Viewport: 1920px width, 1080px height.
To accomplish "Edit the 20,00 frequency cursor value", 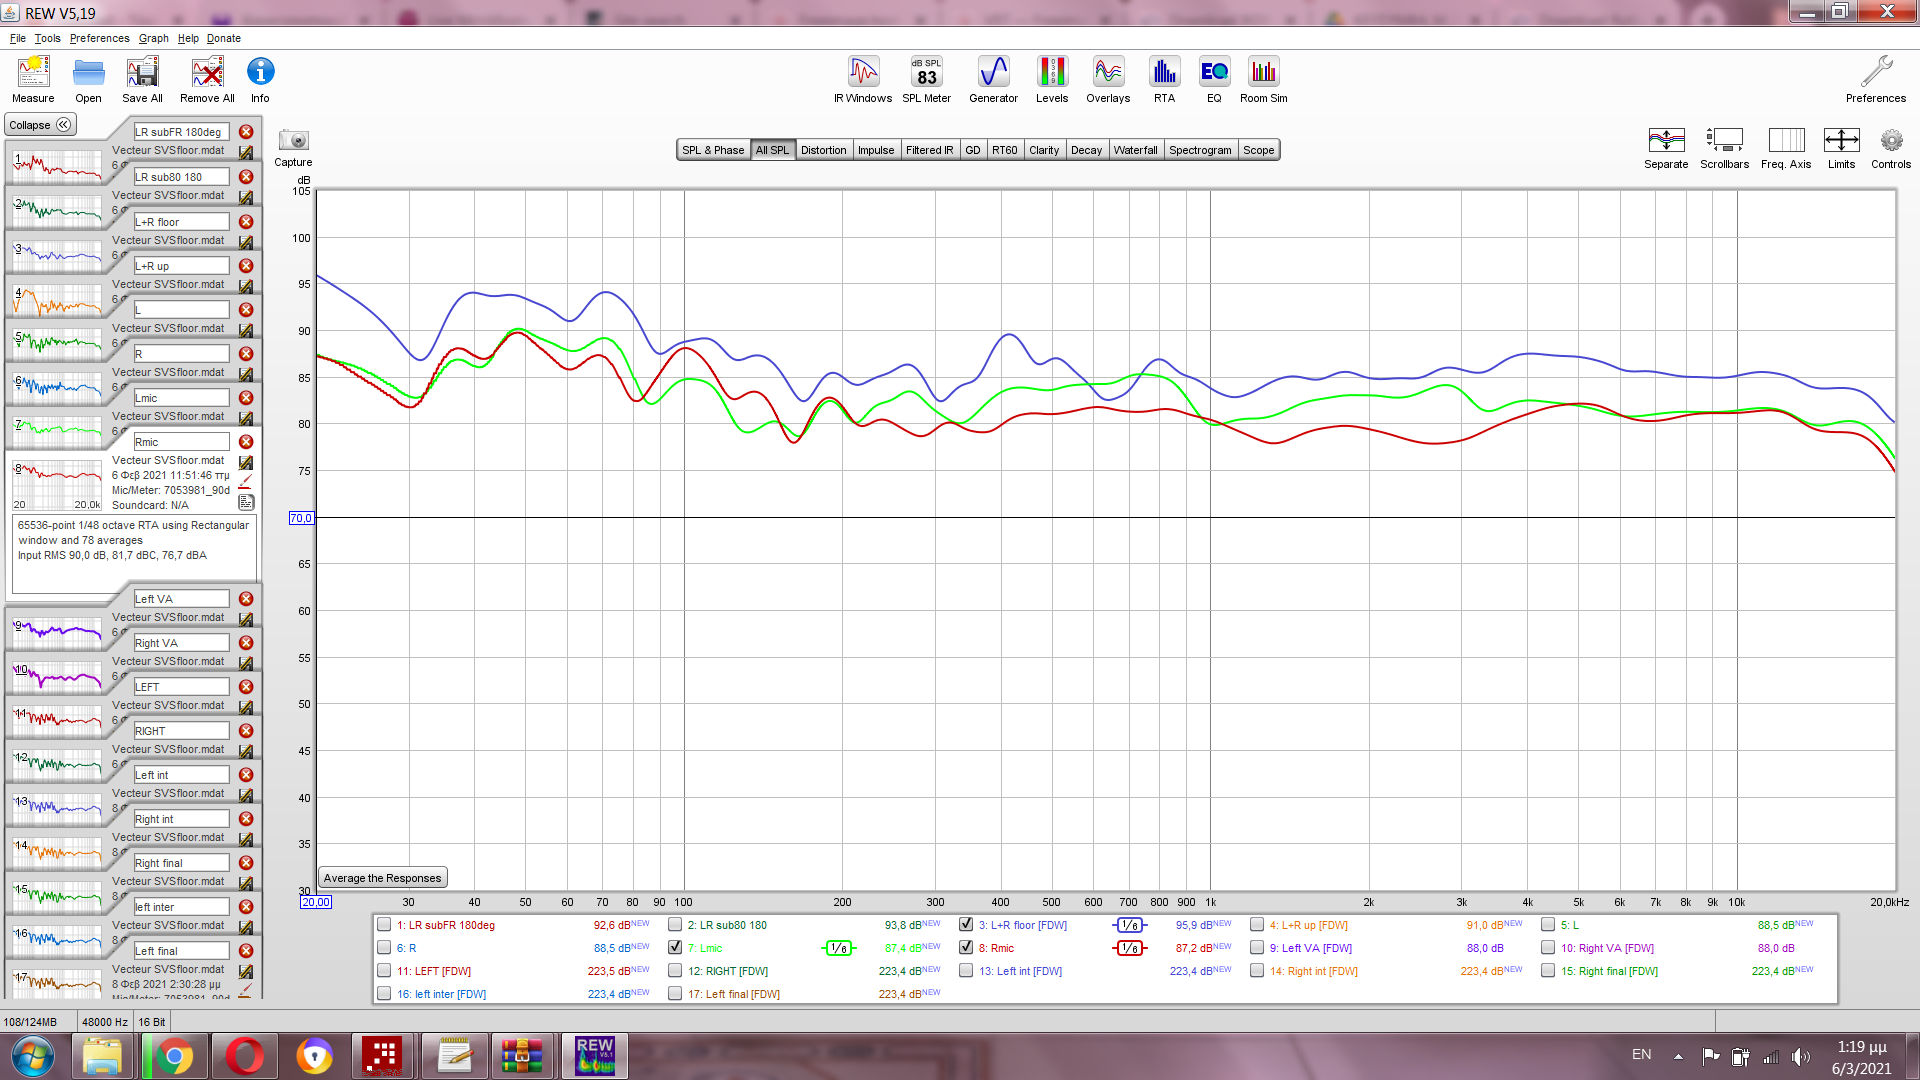I will tap(315, 902).
